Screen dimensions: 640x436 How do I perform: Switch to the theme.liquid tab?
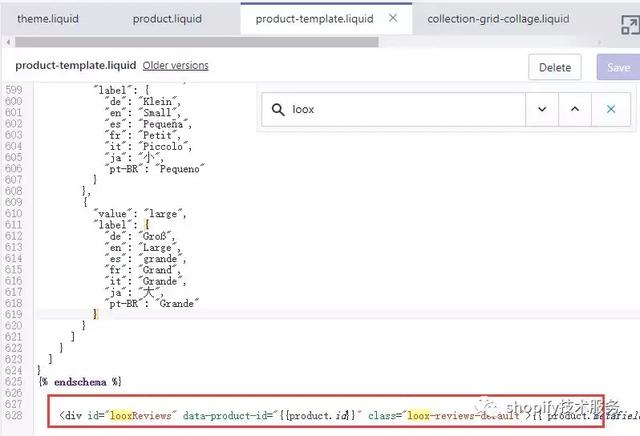pos(48,19)
